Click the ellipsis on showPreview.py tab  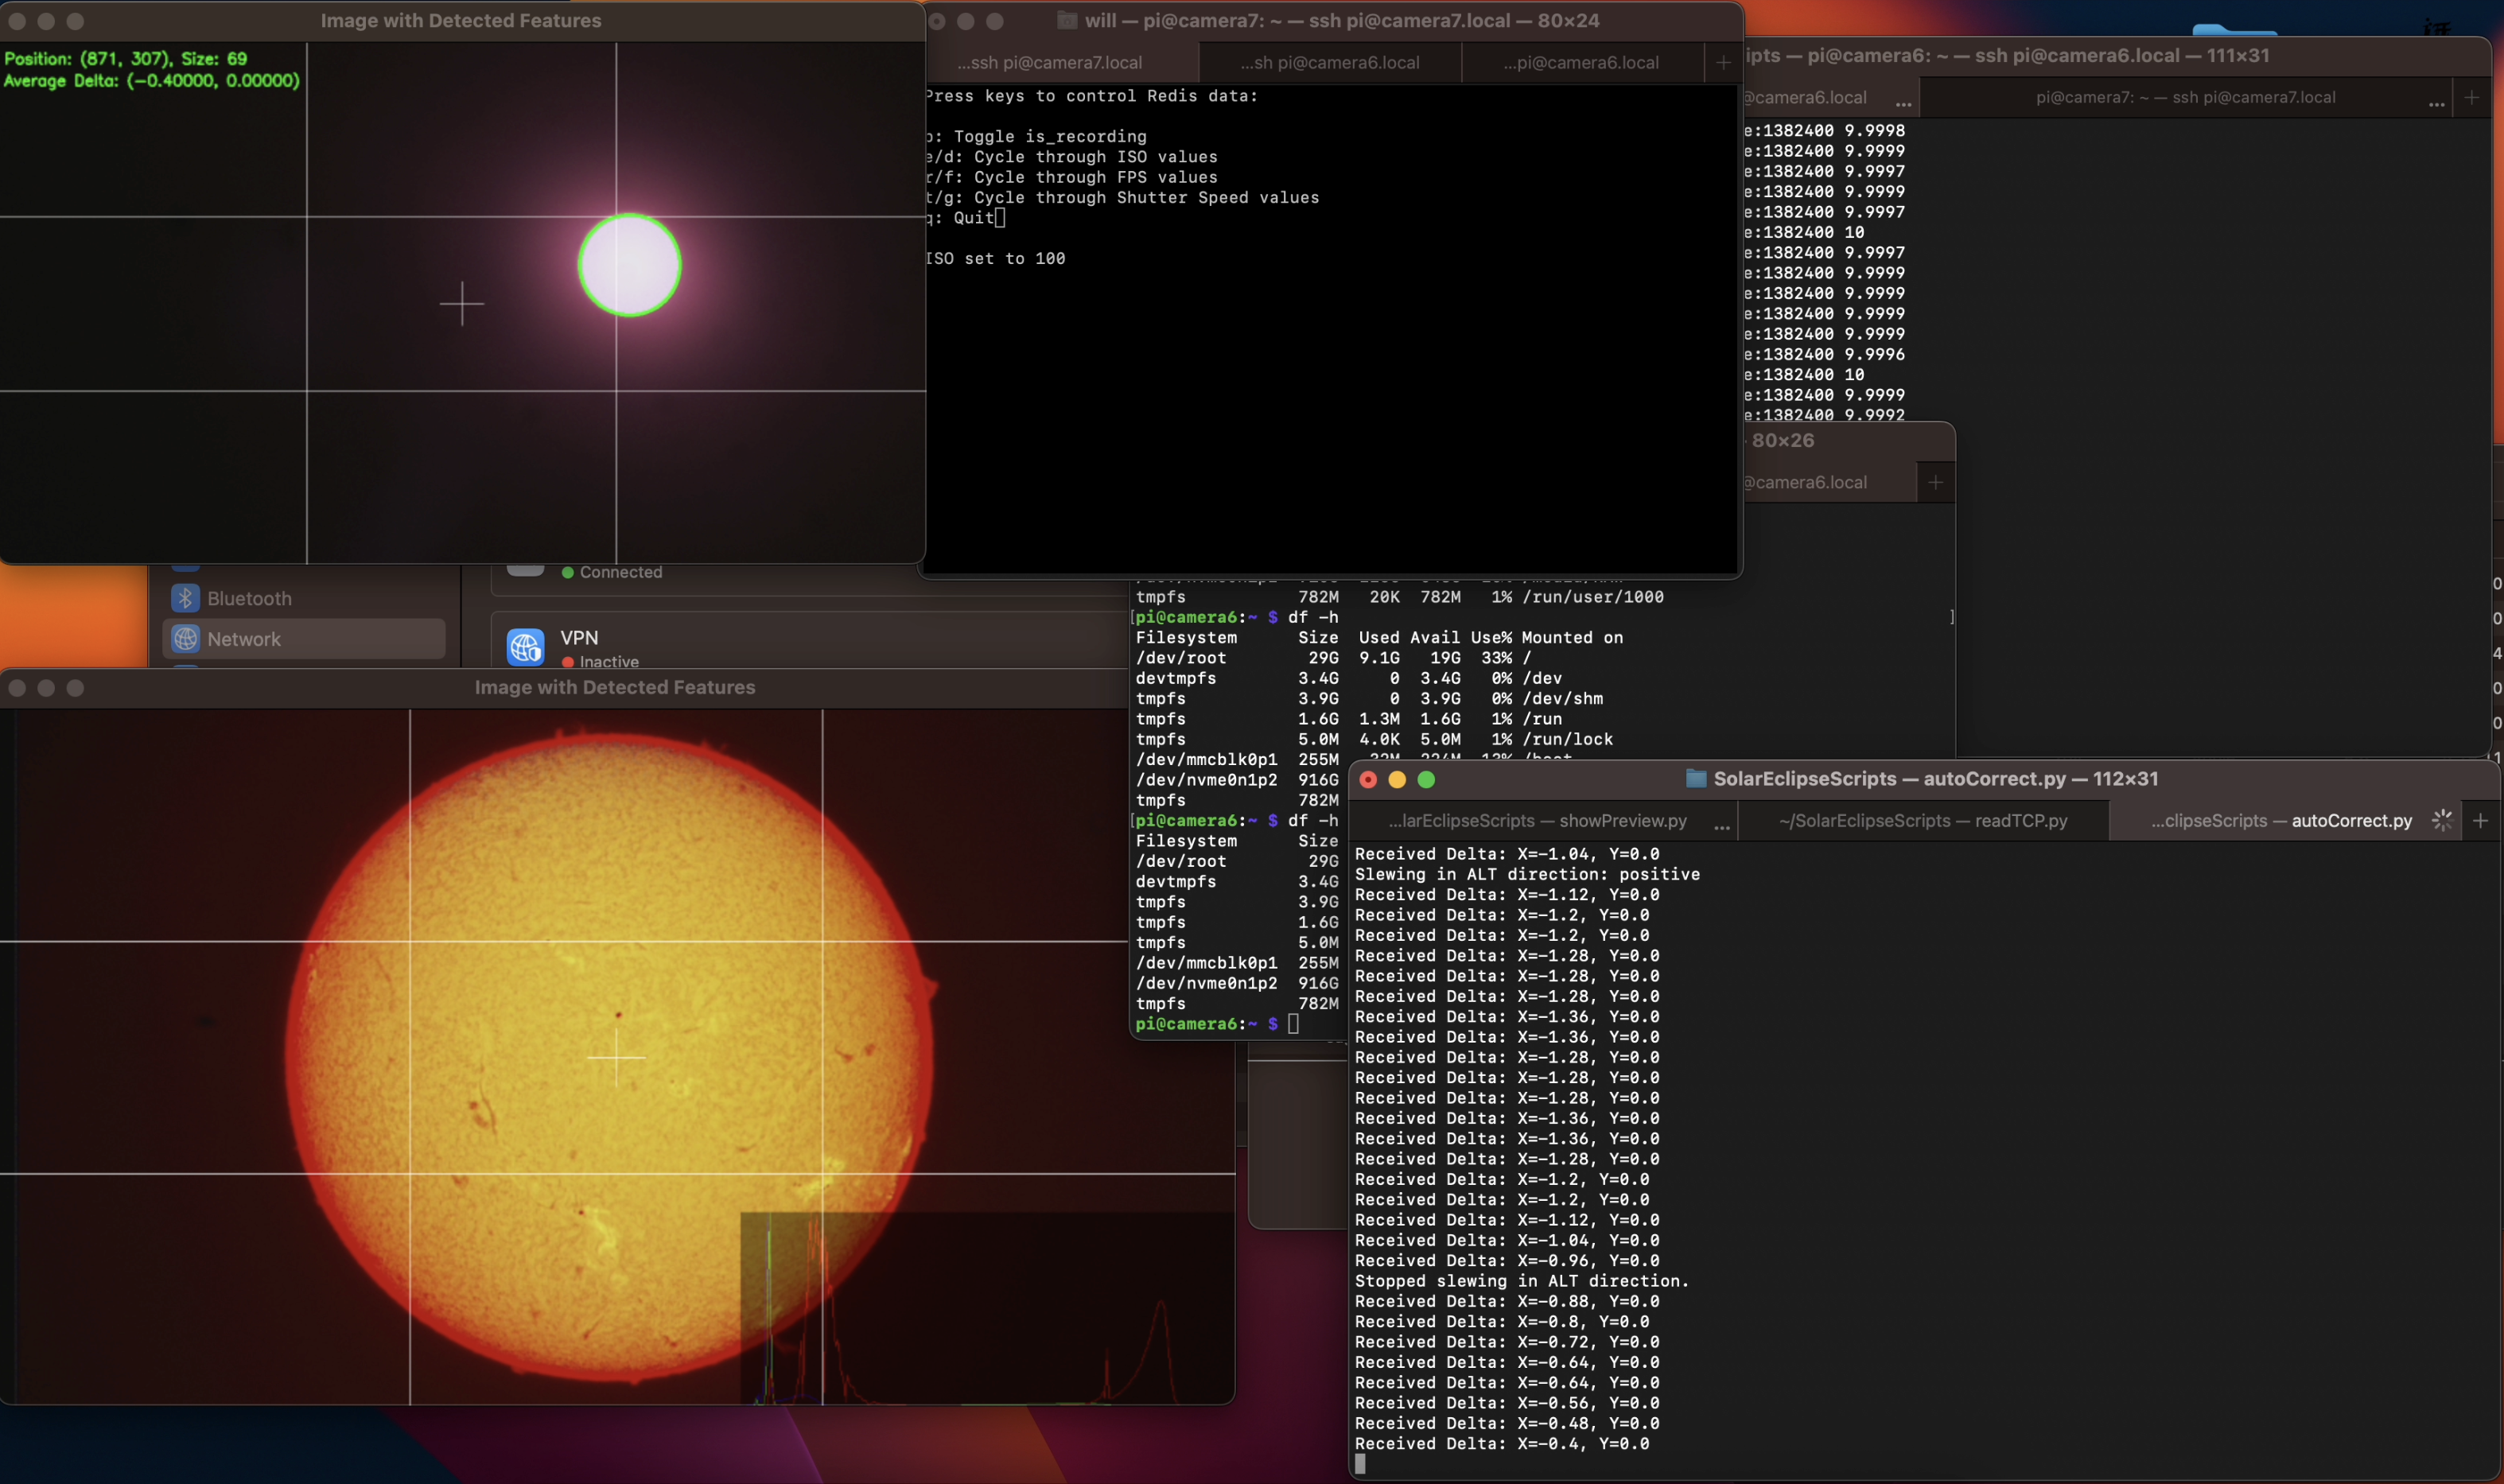coord(1721,824)
